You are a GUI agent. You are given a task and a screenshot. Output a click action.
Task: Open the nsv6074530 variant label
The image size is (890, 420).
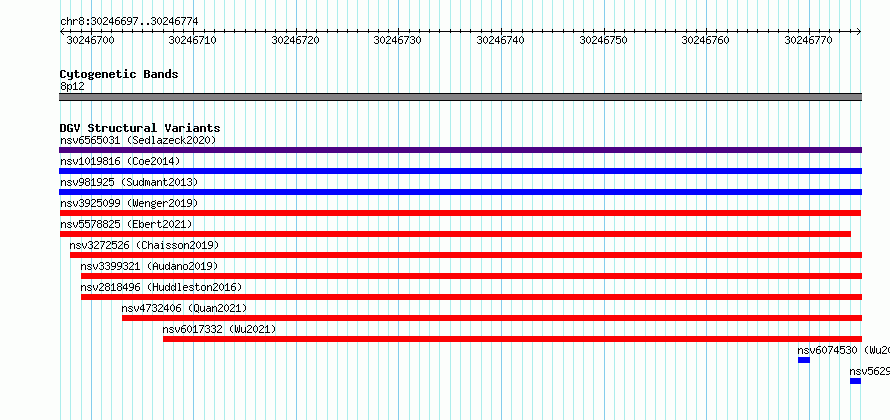[x=843, y=350]
